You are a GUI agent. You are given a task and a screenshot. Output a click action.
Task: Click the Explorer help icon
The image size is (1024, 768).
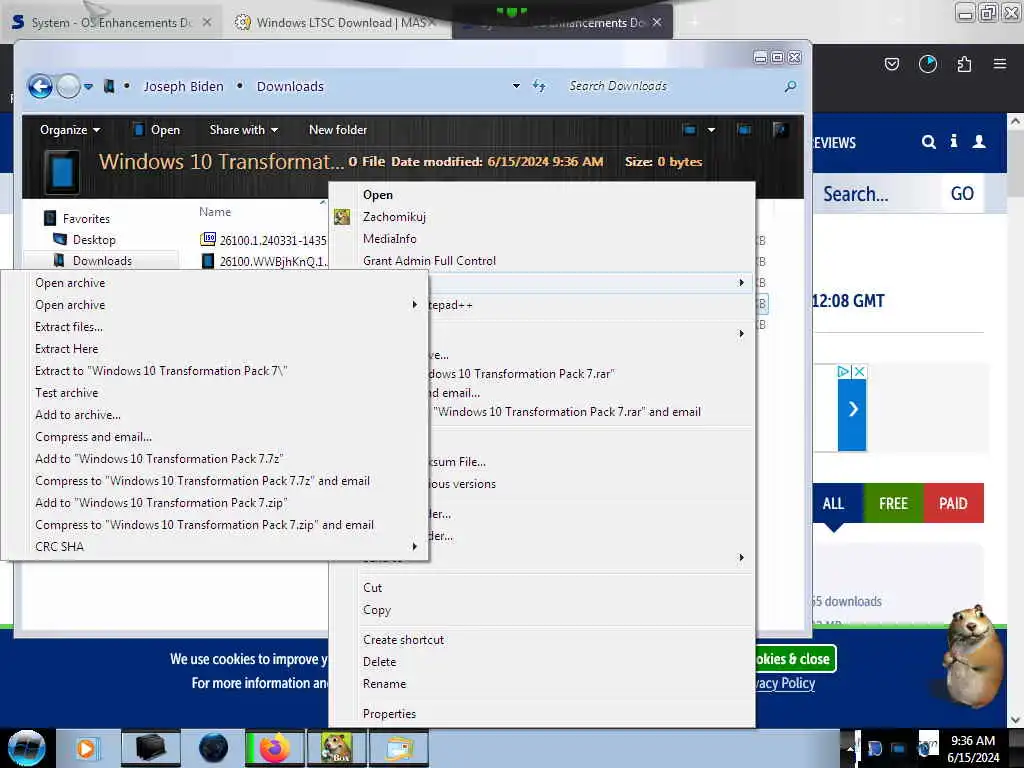coord(780,130)
